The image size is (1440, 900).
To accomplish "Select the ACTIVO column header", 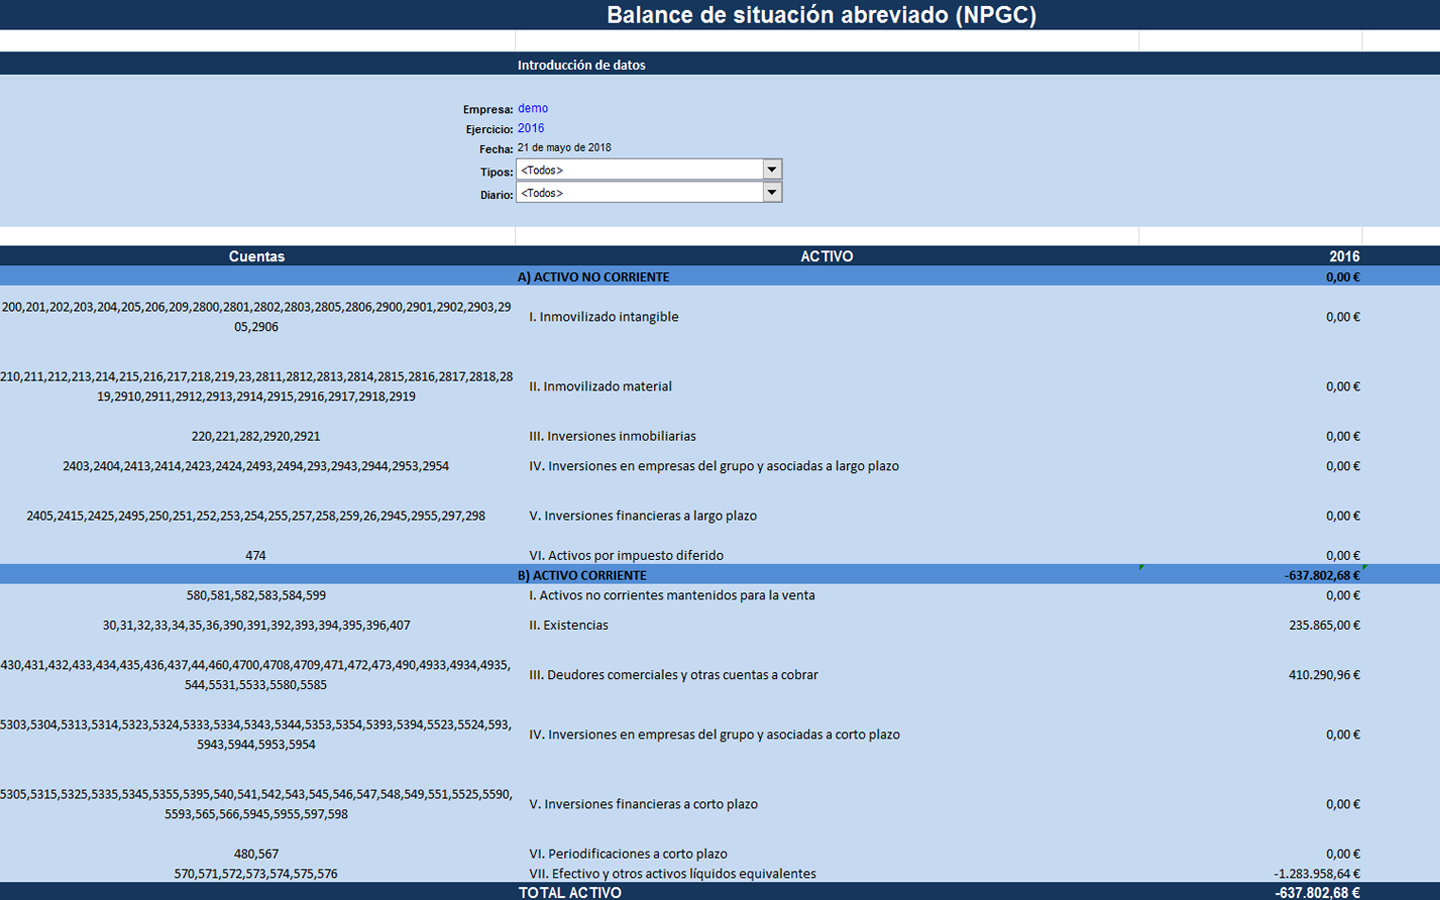I will [826, 256].
